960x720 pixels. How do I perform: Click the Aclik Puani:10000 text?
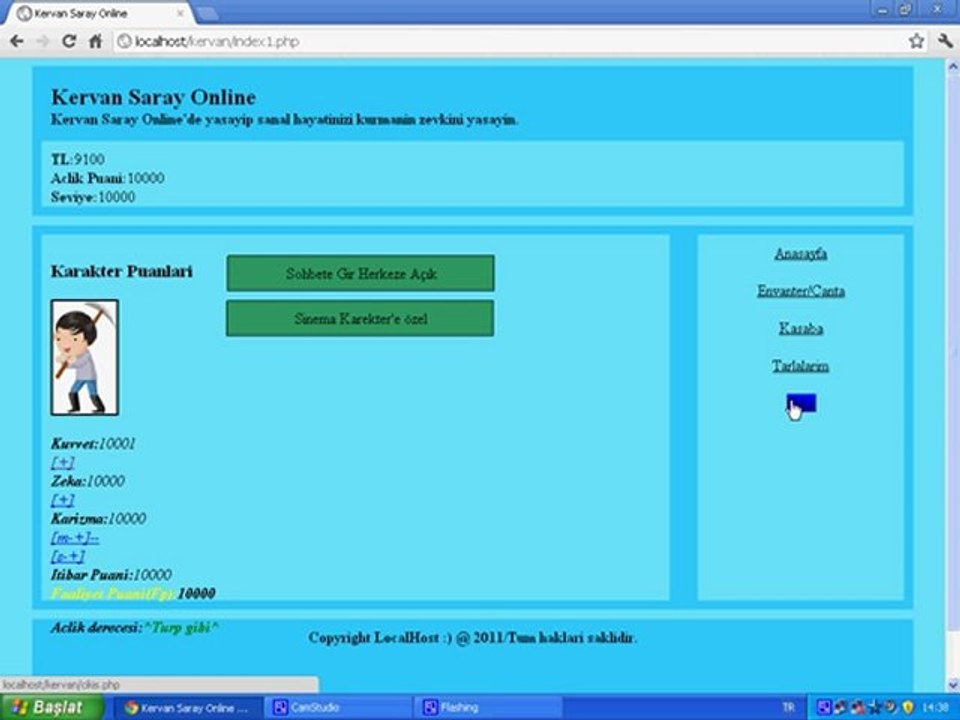tap(107, 178)
